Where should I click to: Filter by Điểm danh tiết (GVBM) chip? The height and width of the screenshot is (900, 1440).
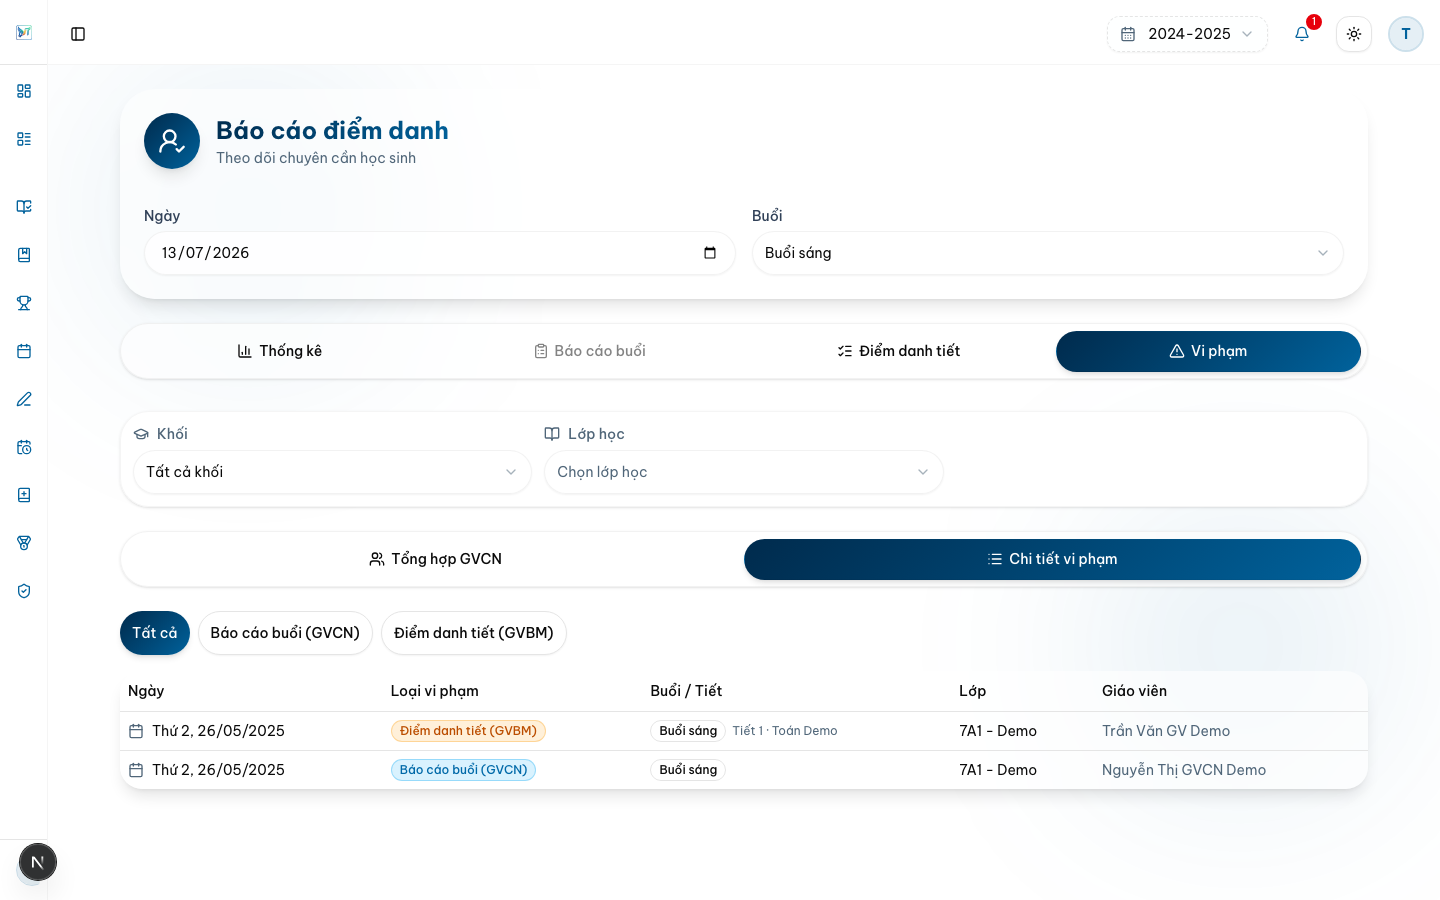coord(474,633)
